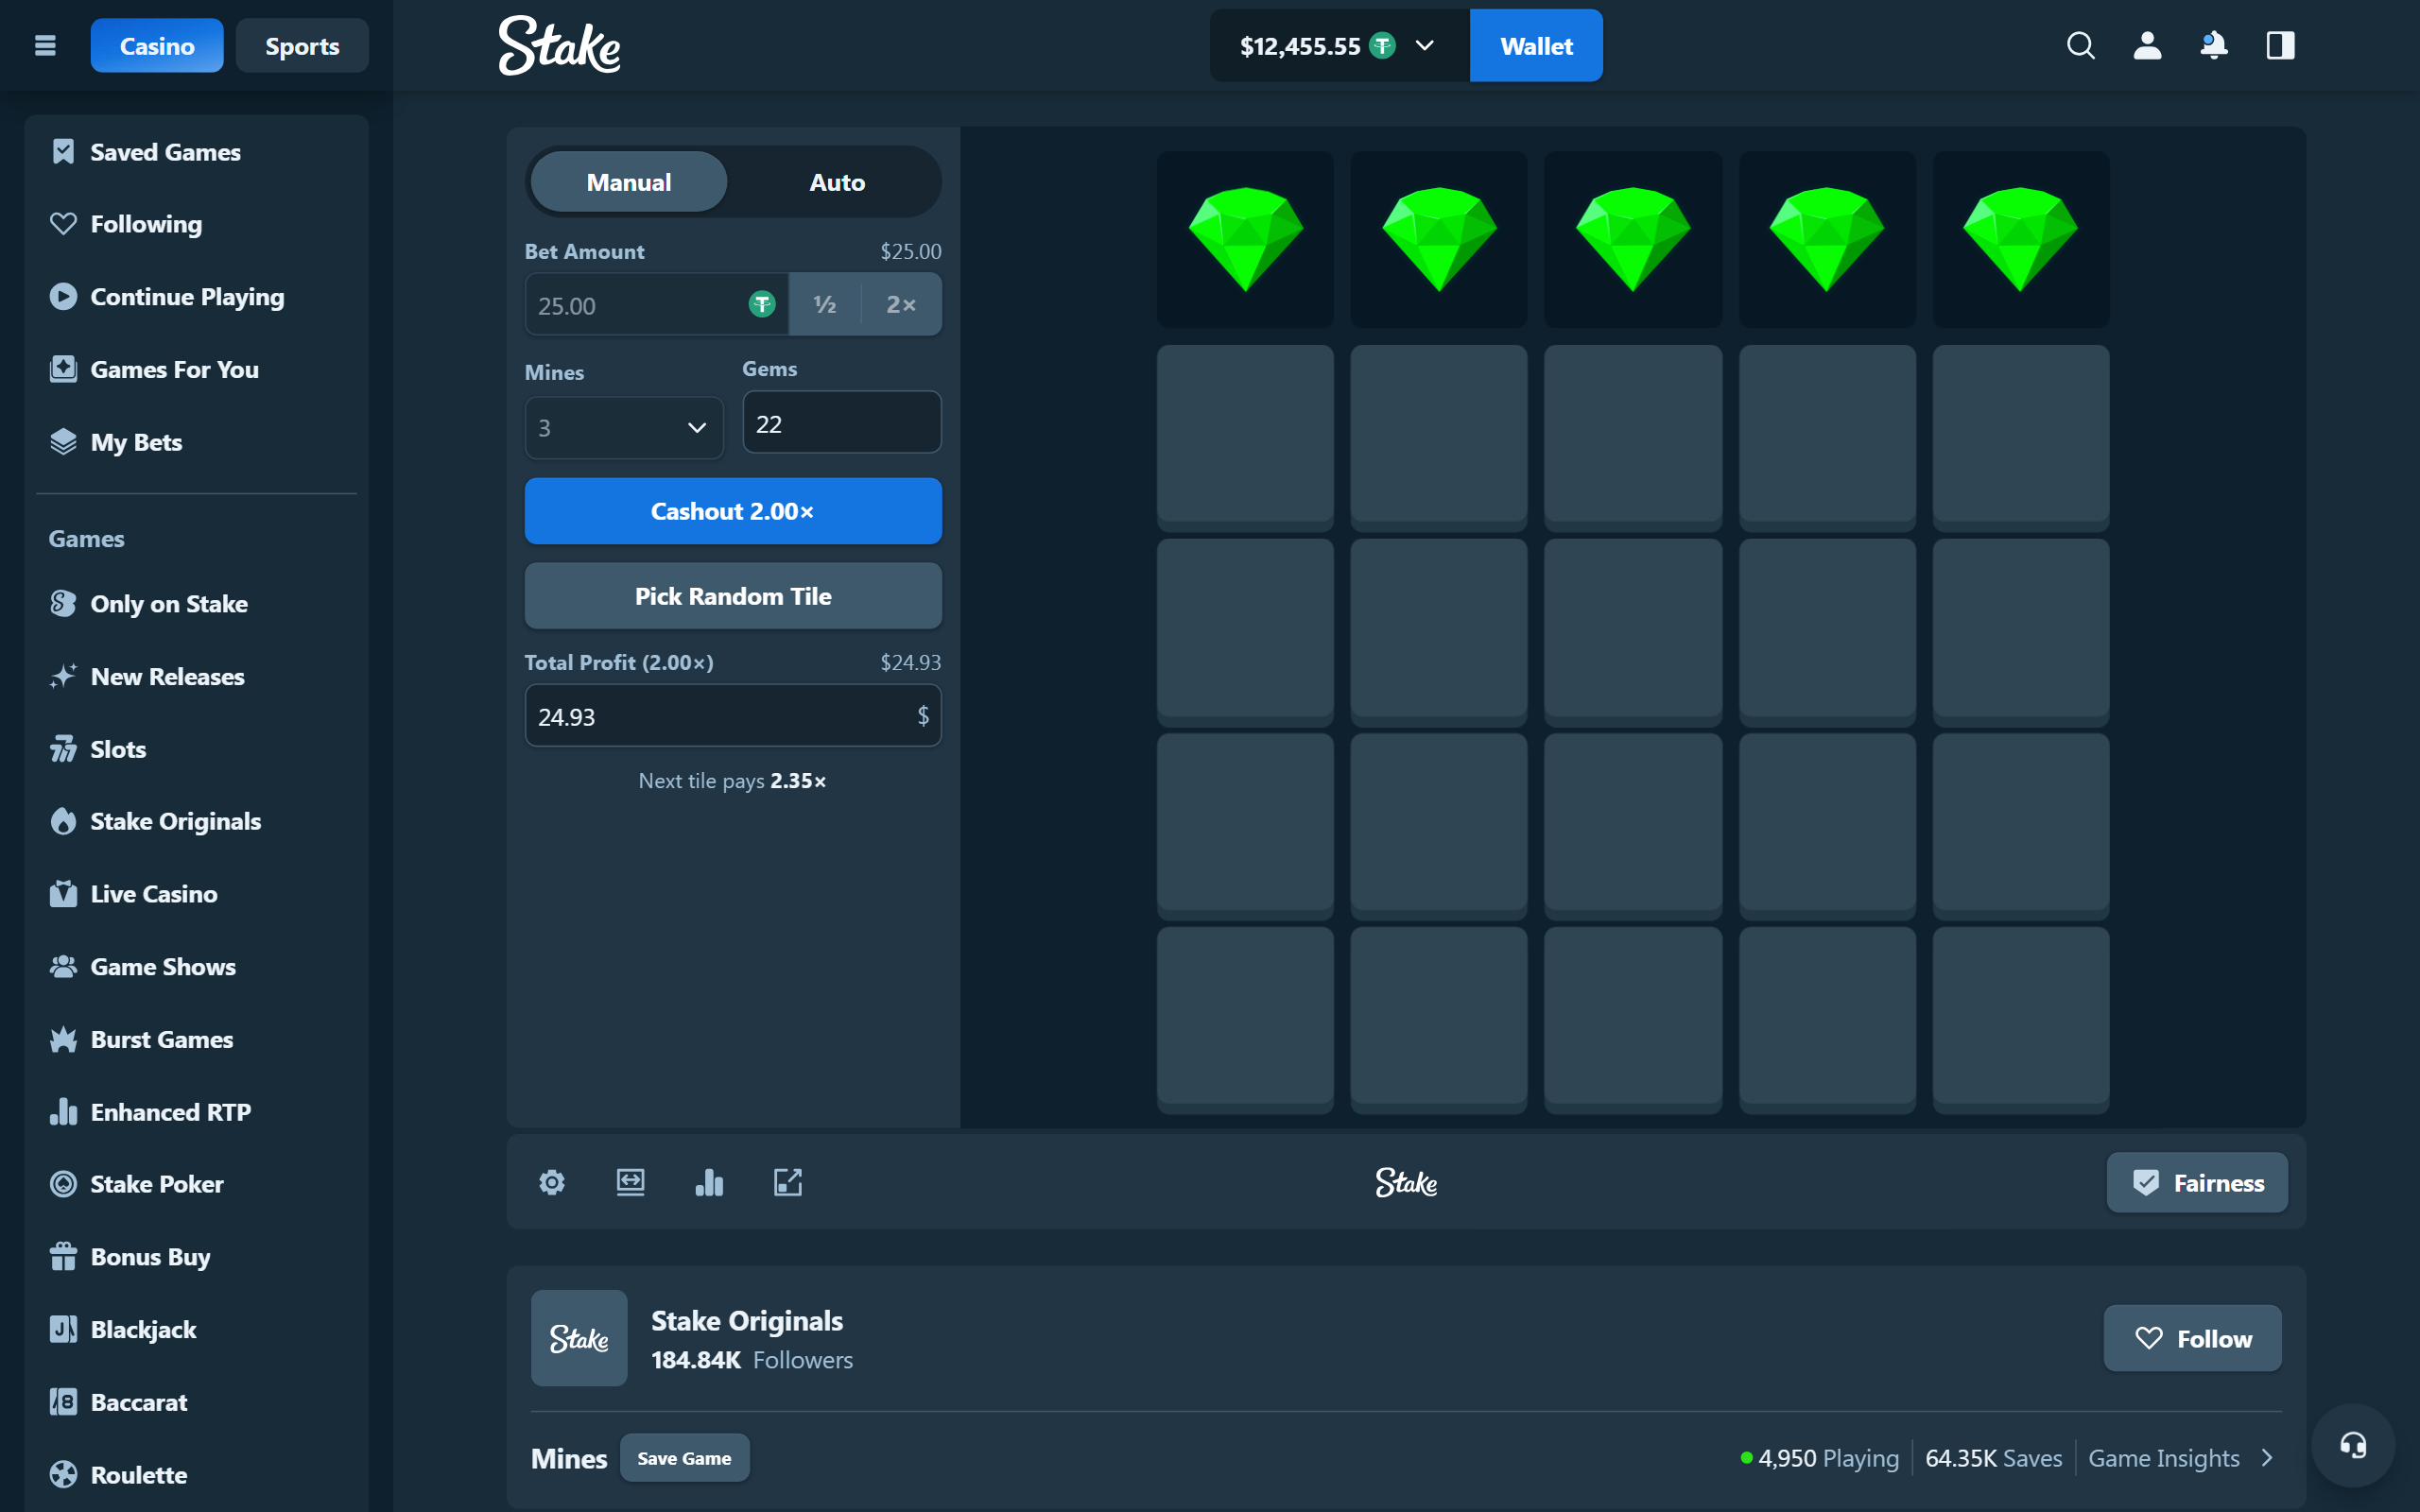Image resolution: width=2420 pixels, height=1512 pixels.
Task: Open live support headset icon
Action: coord(2352,1445)
